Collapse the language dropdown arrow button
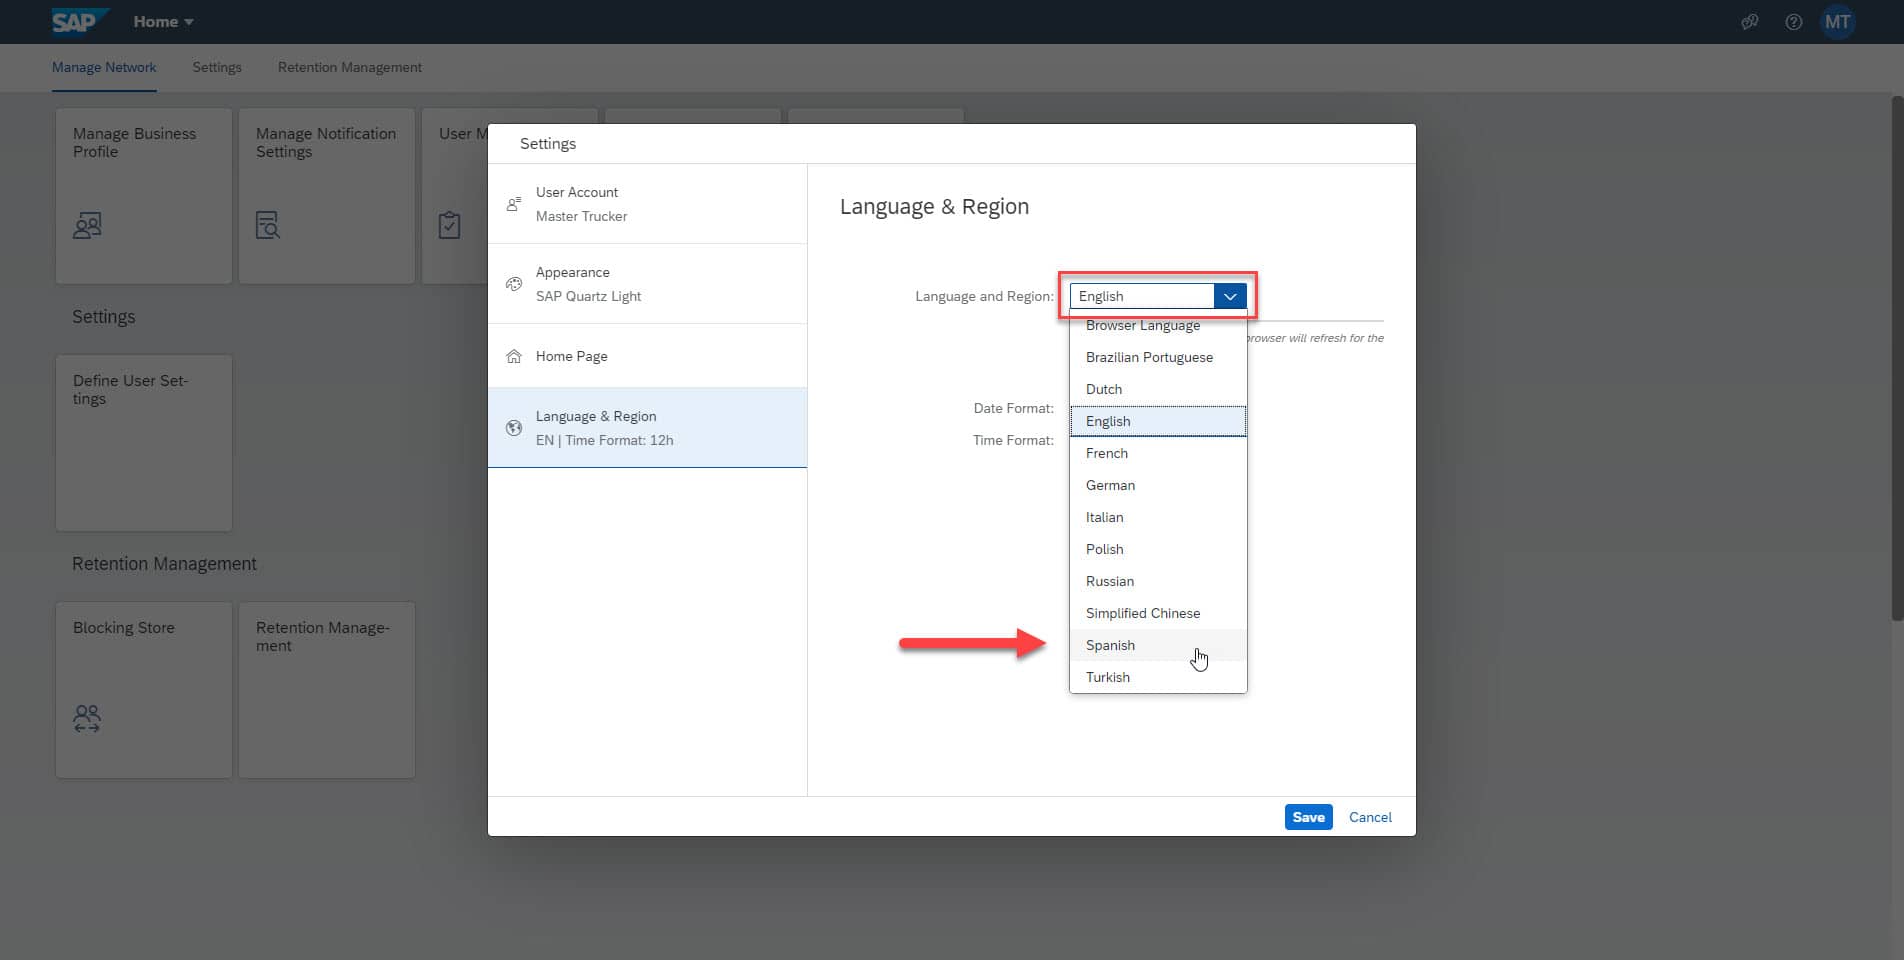This screenshot has width=1904, height=960. coord(1230,296)
